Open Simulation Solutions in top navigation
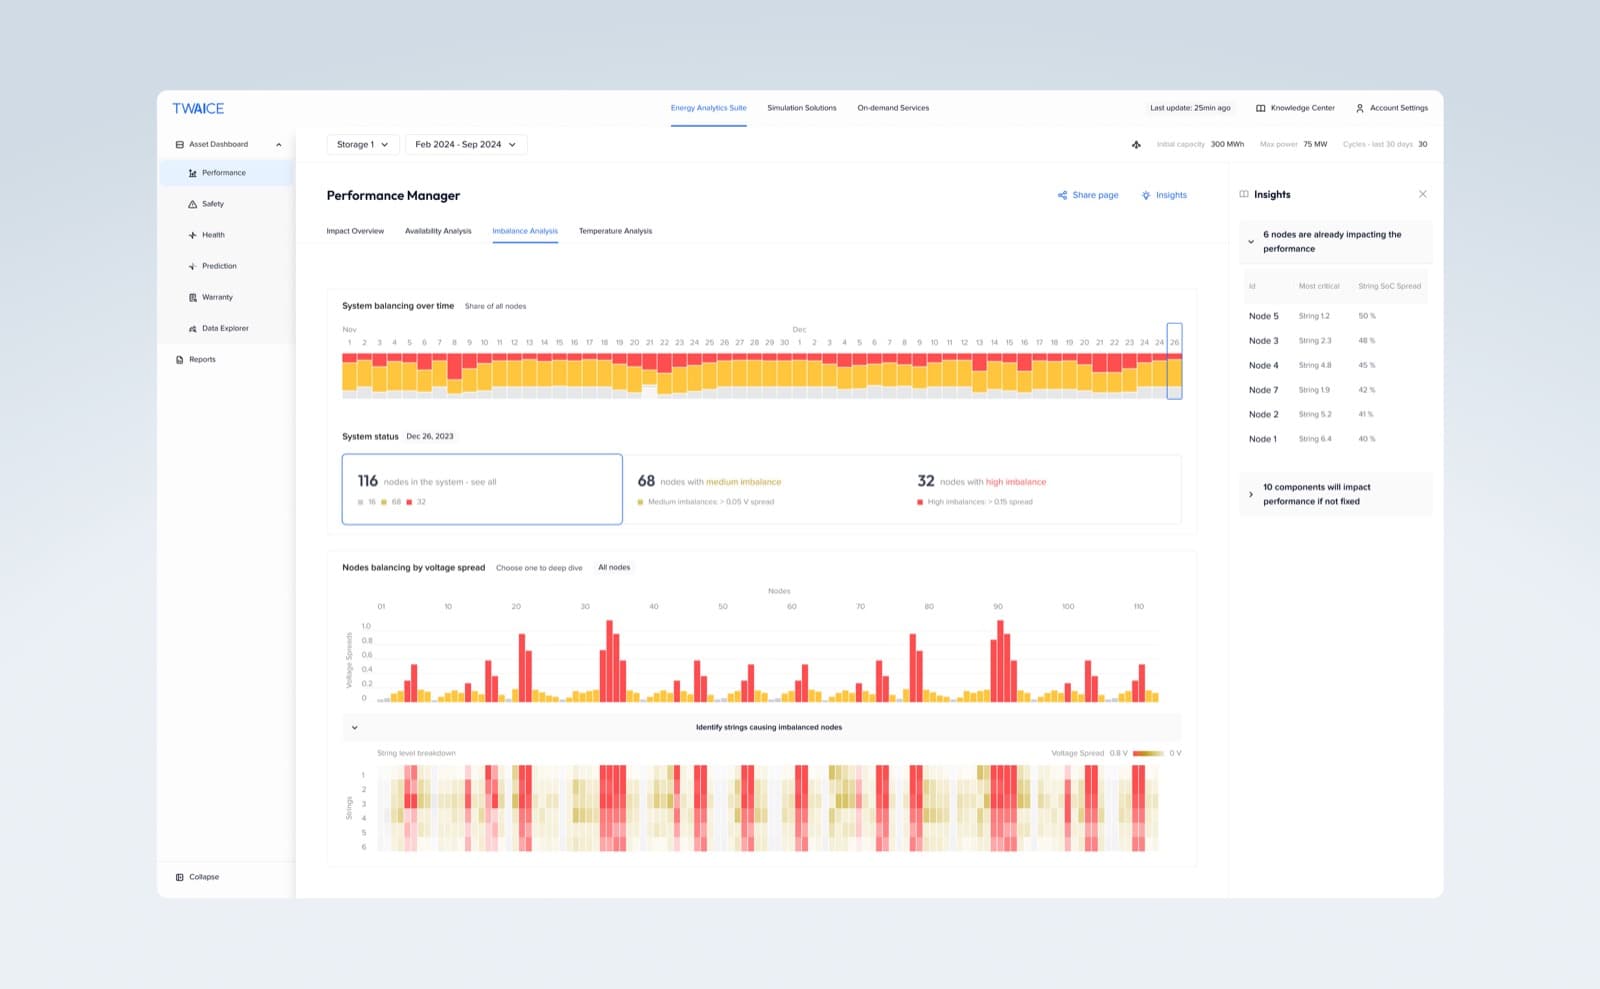 [802, 108]
